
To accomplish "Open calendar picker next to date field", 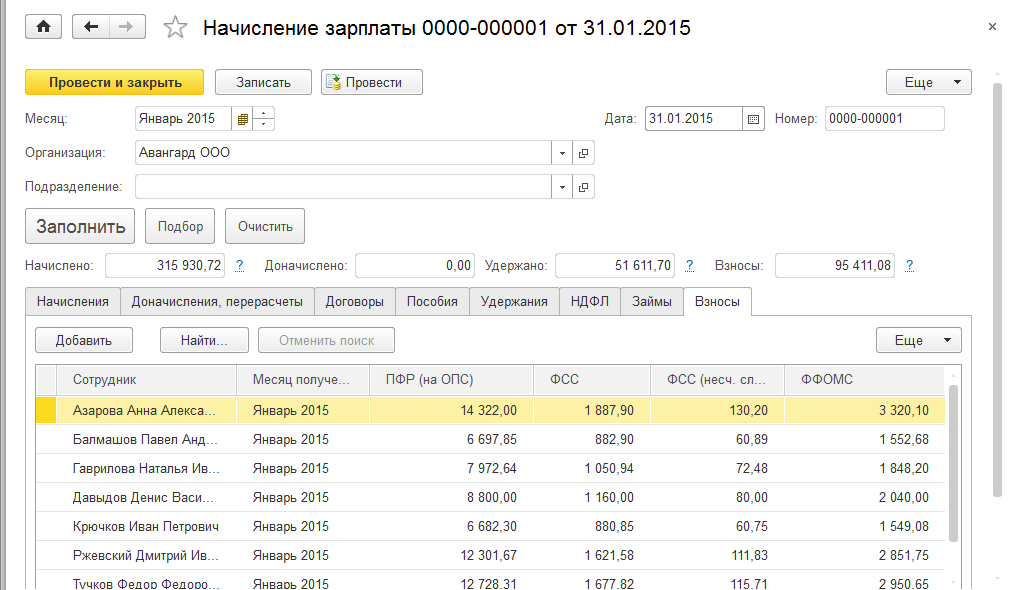I will [754, 119].
